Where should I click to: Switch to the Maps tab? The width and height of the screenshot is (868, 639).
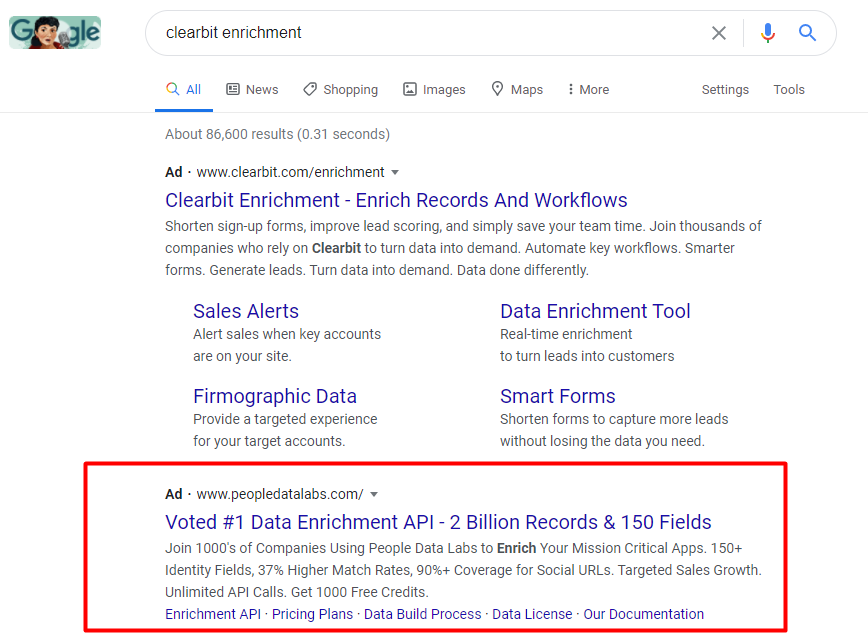(517, 90)
